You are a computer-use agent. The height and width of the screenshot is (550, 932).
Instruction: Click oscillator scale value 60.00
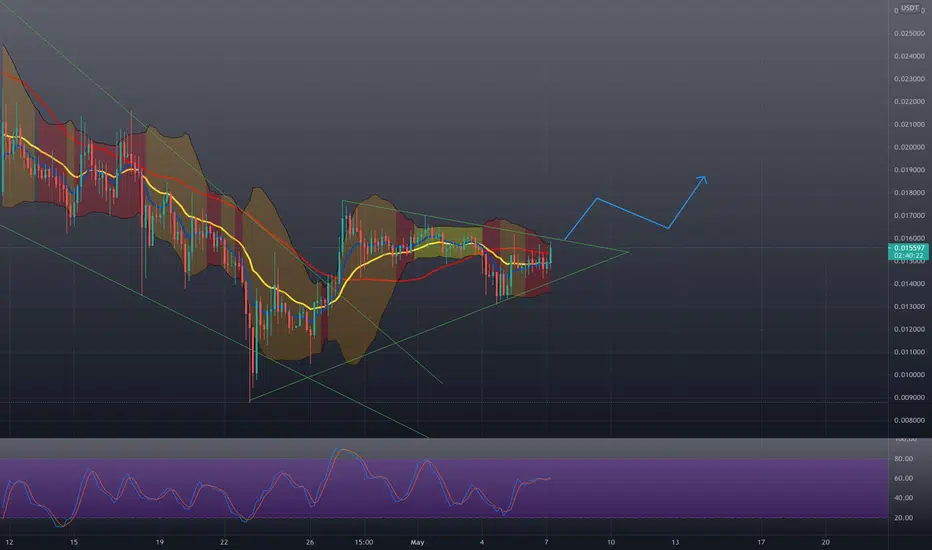click(903, 479)
